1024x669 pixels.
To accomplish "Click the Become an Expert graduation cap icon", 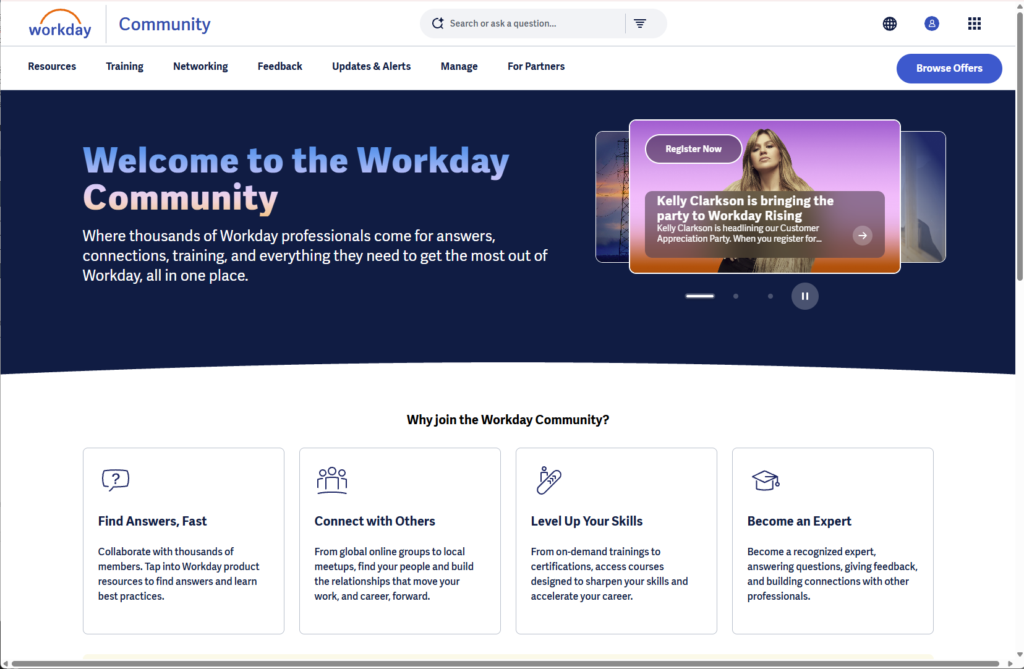I will pos(765,480).
